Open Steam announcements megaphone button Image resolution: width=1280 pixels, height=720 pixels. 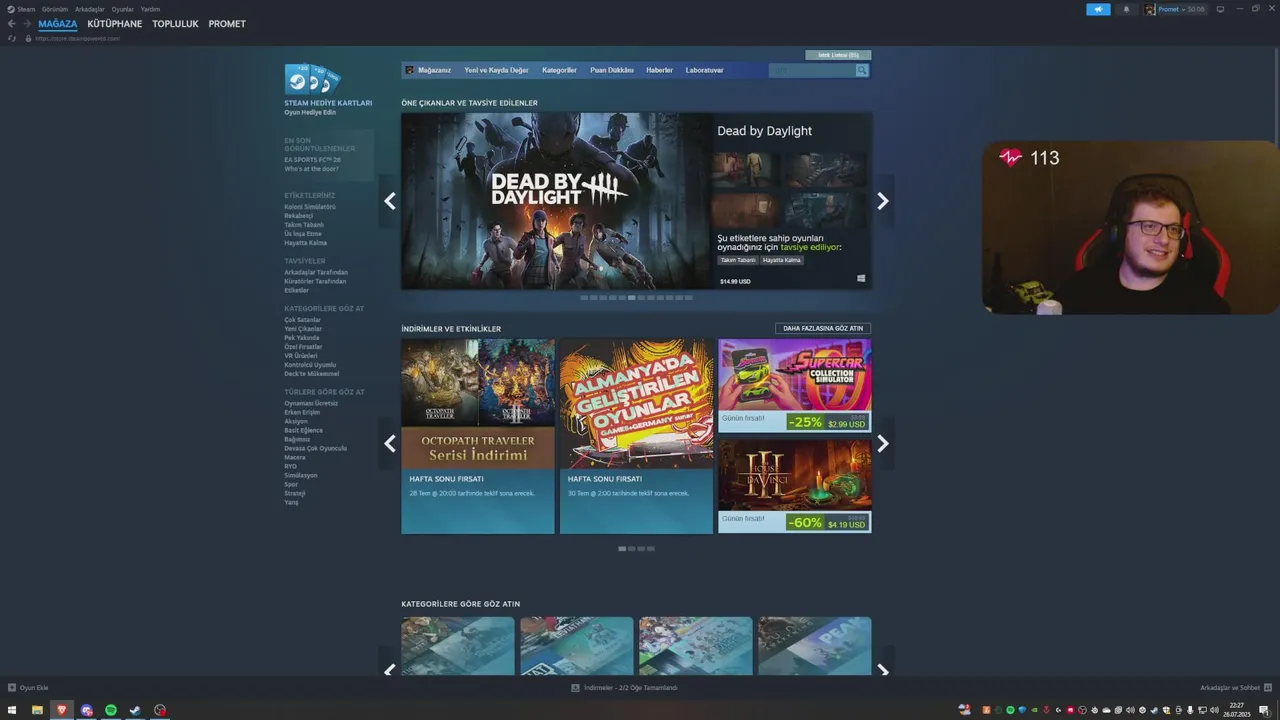1098,9
